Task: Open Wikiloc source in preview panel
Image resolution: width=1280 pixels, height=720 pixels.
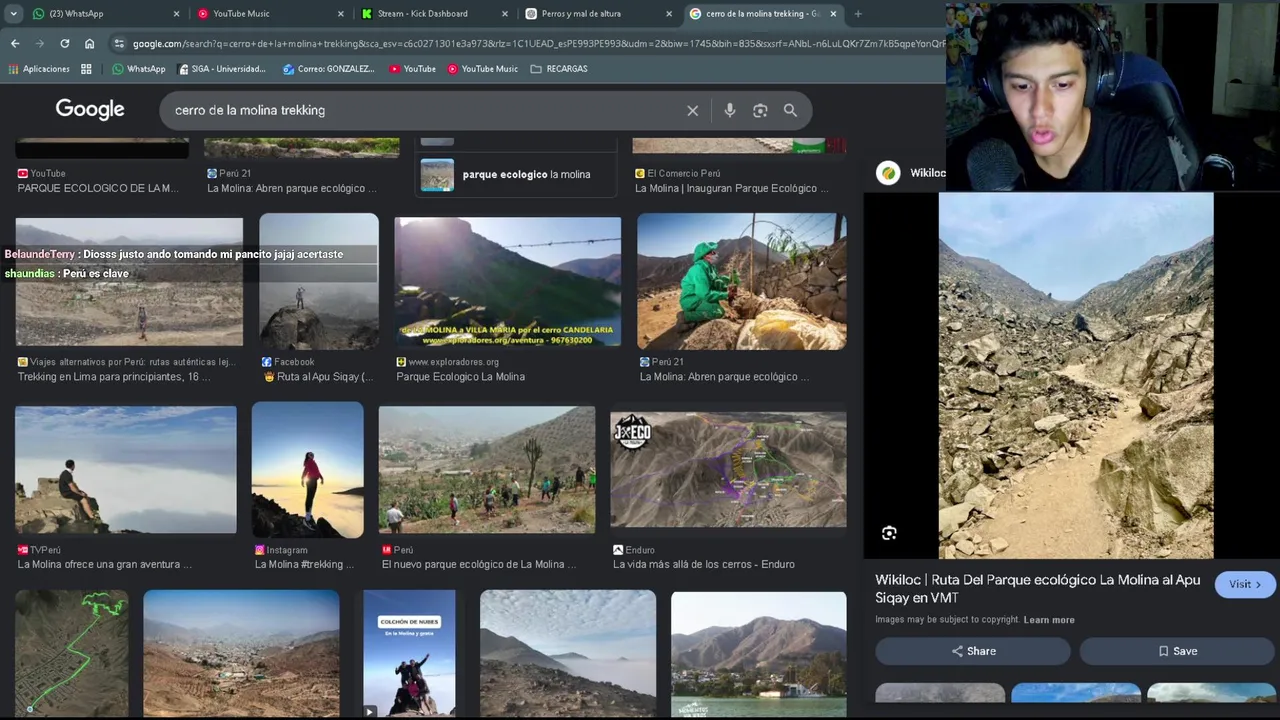Action: pos(910,173)
